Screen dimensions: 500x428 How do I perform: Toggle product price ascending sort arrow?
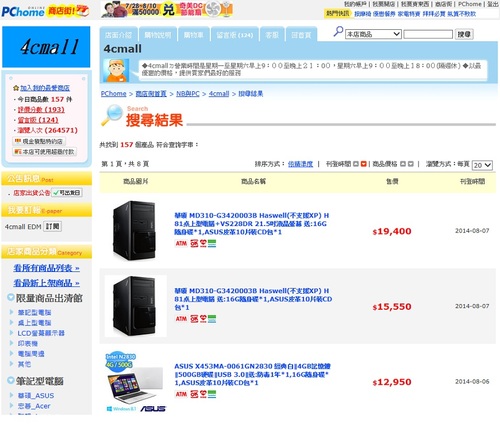403,164
